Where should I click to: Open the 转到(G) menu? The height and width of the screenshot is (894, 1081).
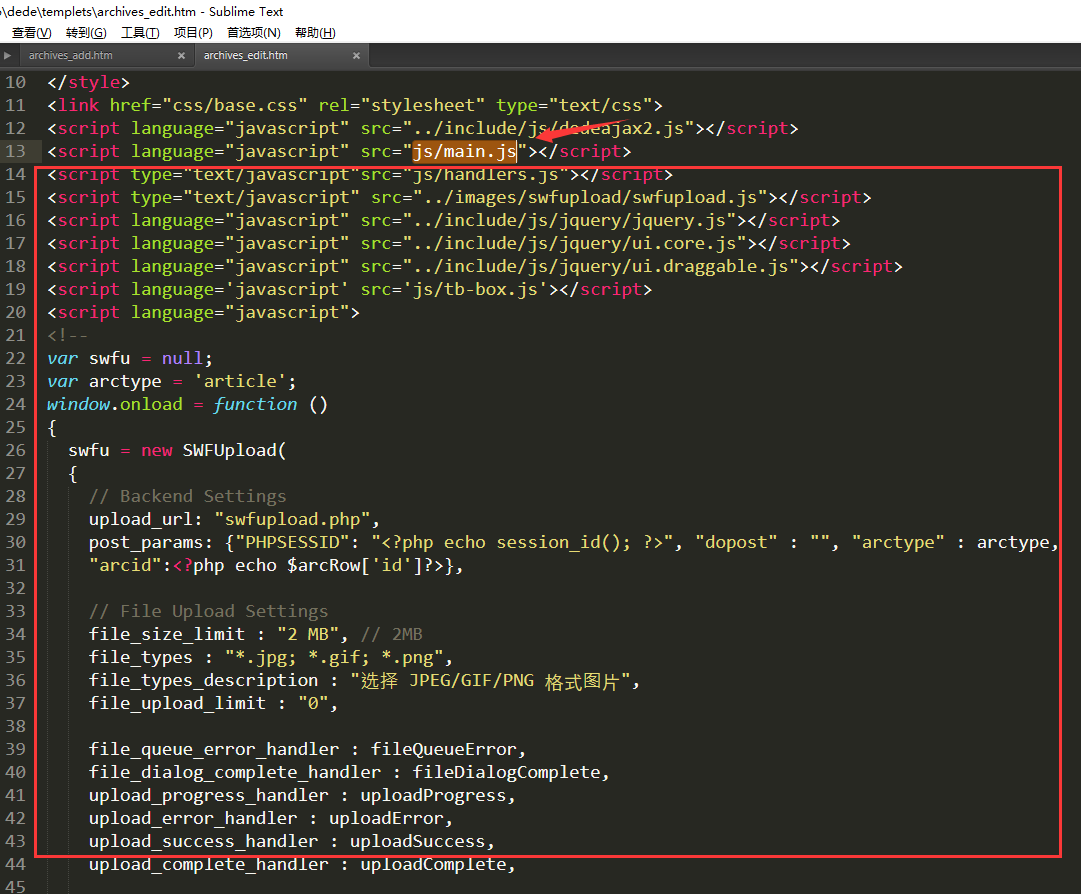click(86, 33)
